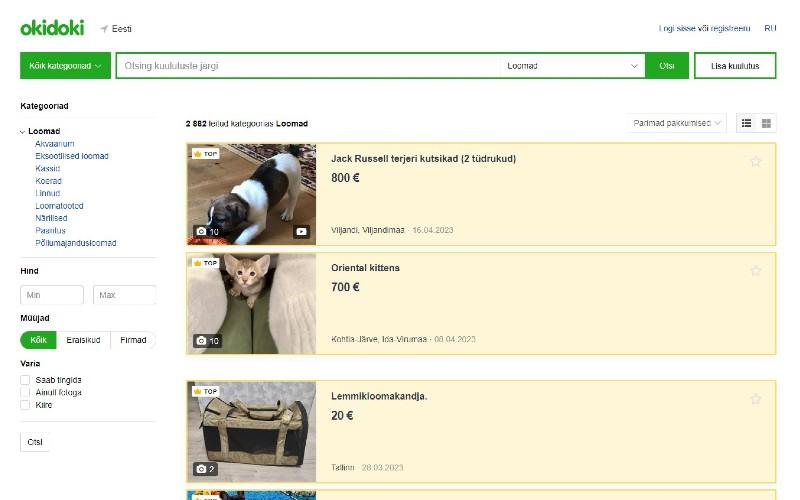Viewport: 800px width, 500px height.
Task: Favorite the Jack Russell terjeri listing star
Action: [x=756, y=161]
